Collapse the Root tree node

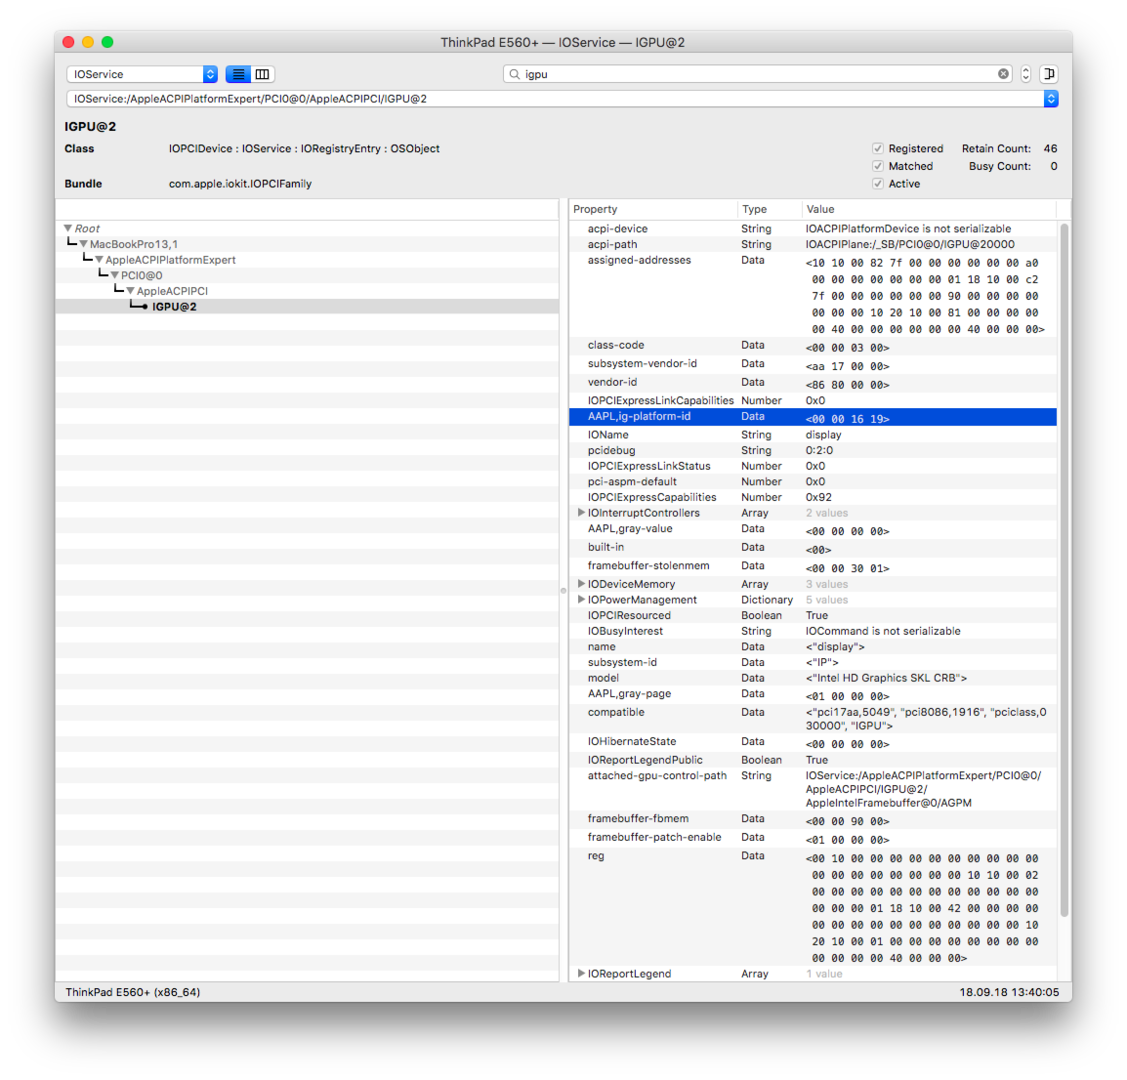(68, 229)
